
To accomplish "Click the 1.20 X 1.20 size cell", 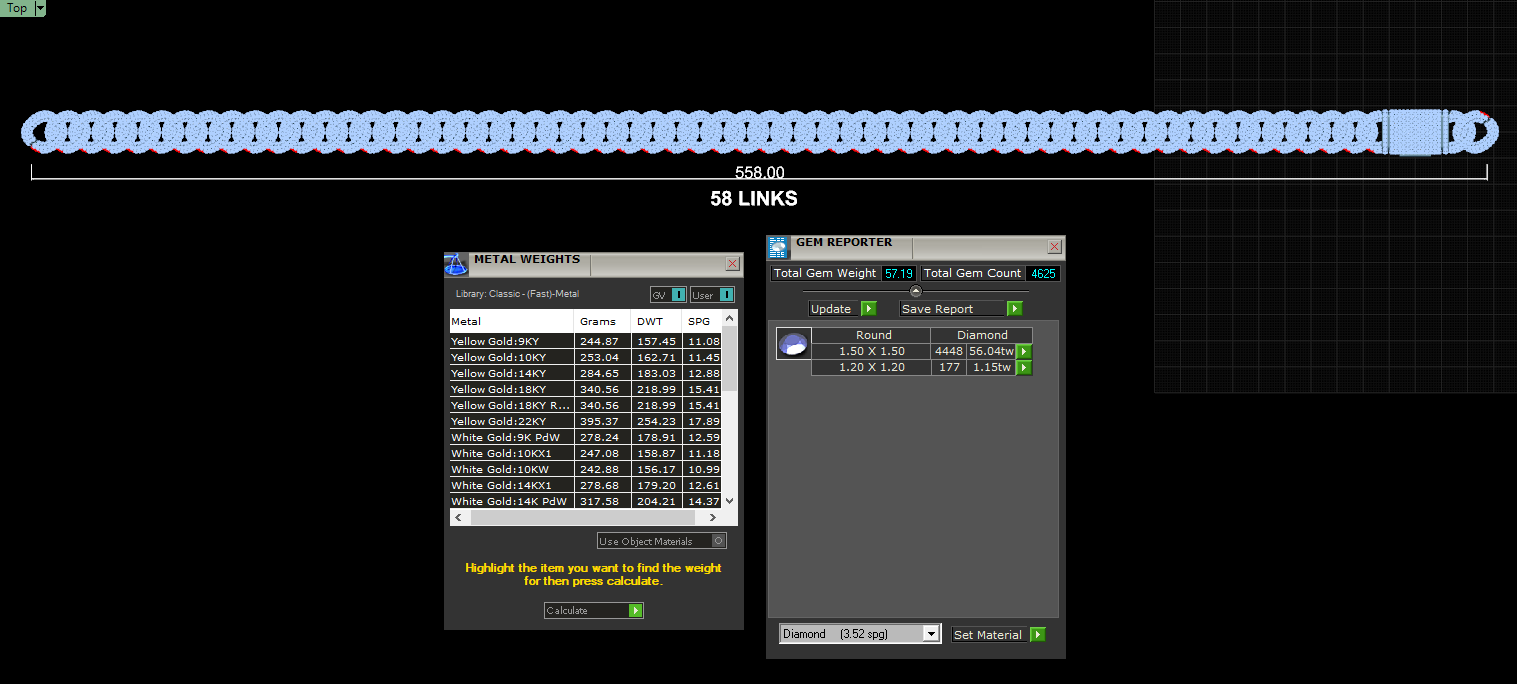I will click(871, 368).
